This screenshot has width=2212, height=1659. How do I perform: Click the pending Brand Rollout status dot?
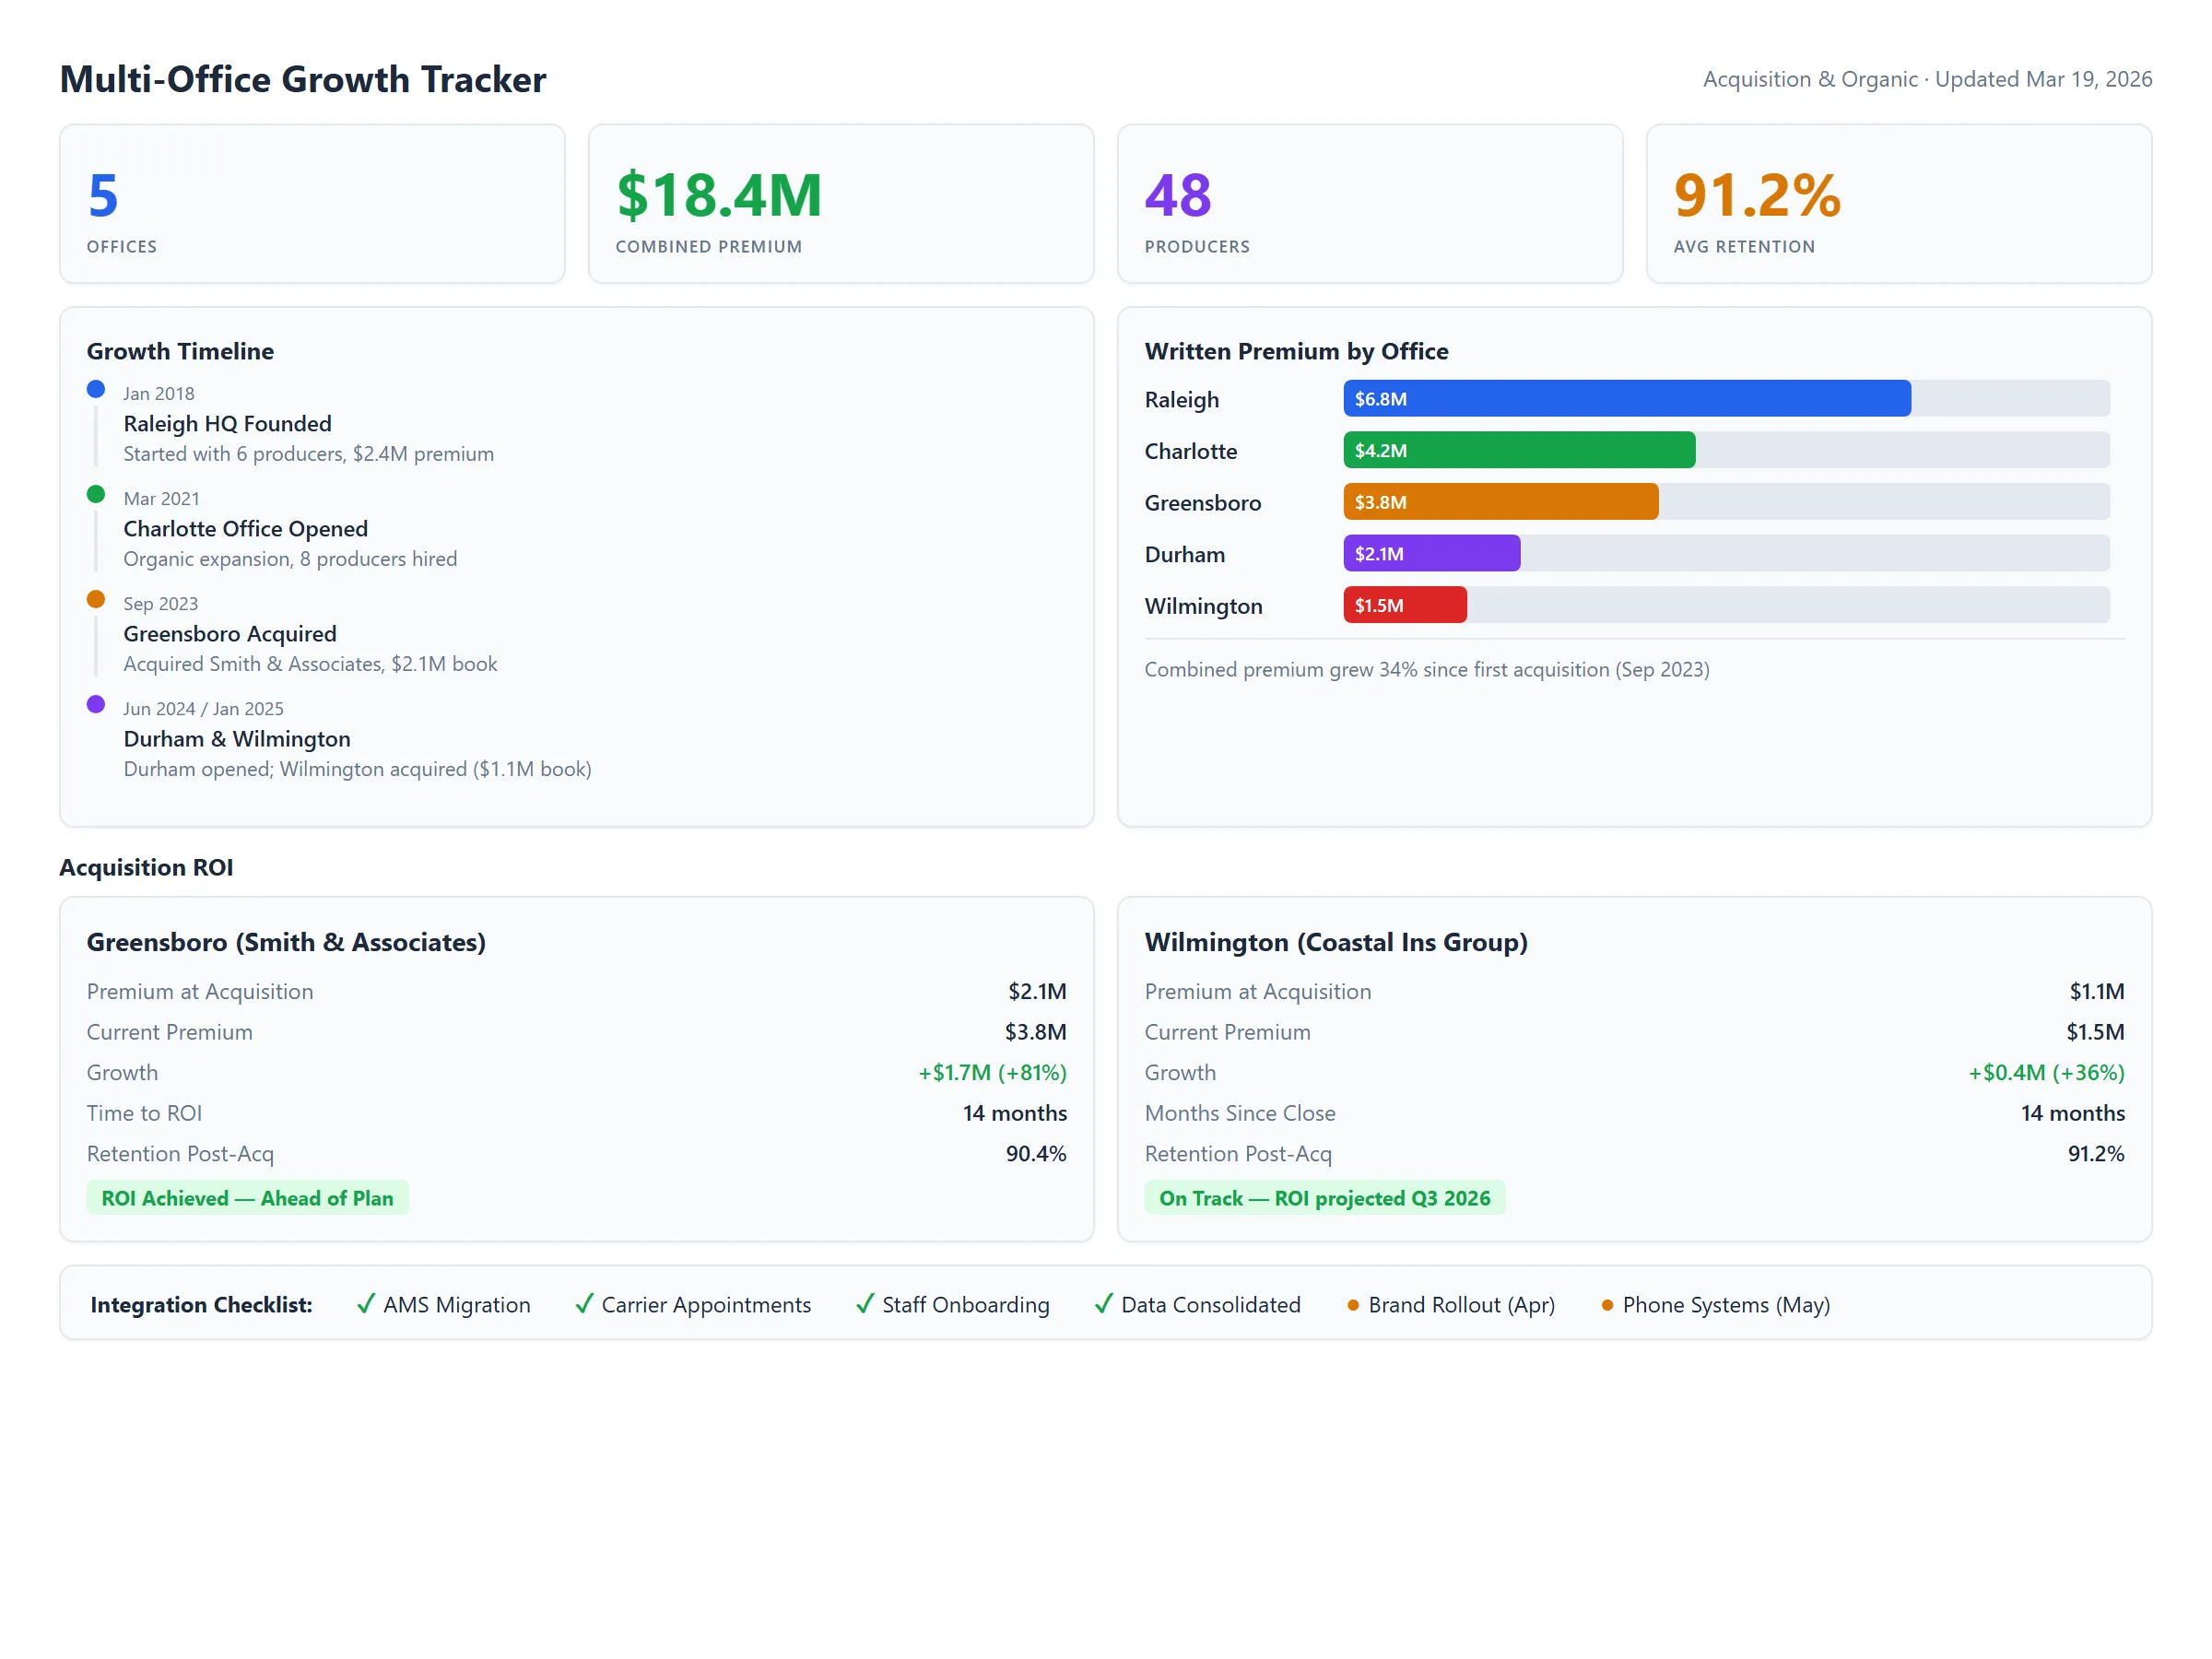[1352, 1305]
